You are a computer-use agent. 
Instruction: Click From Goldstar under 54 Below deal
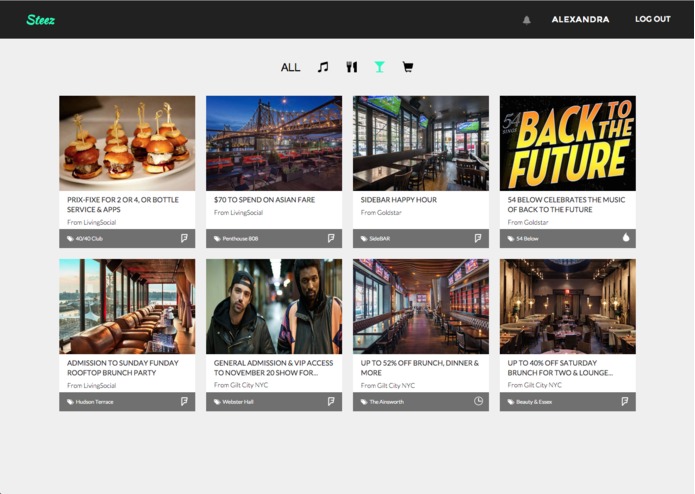[x=528, y=222]
